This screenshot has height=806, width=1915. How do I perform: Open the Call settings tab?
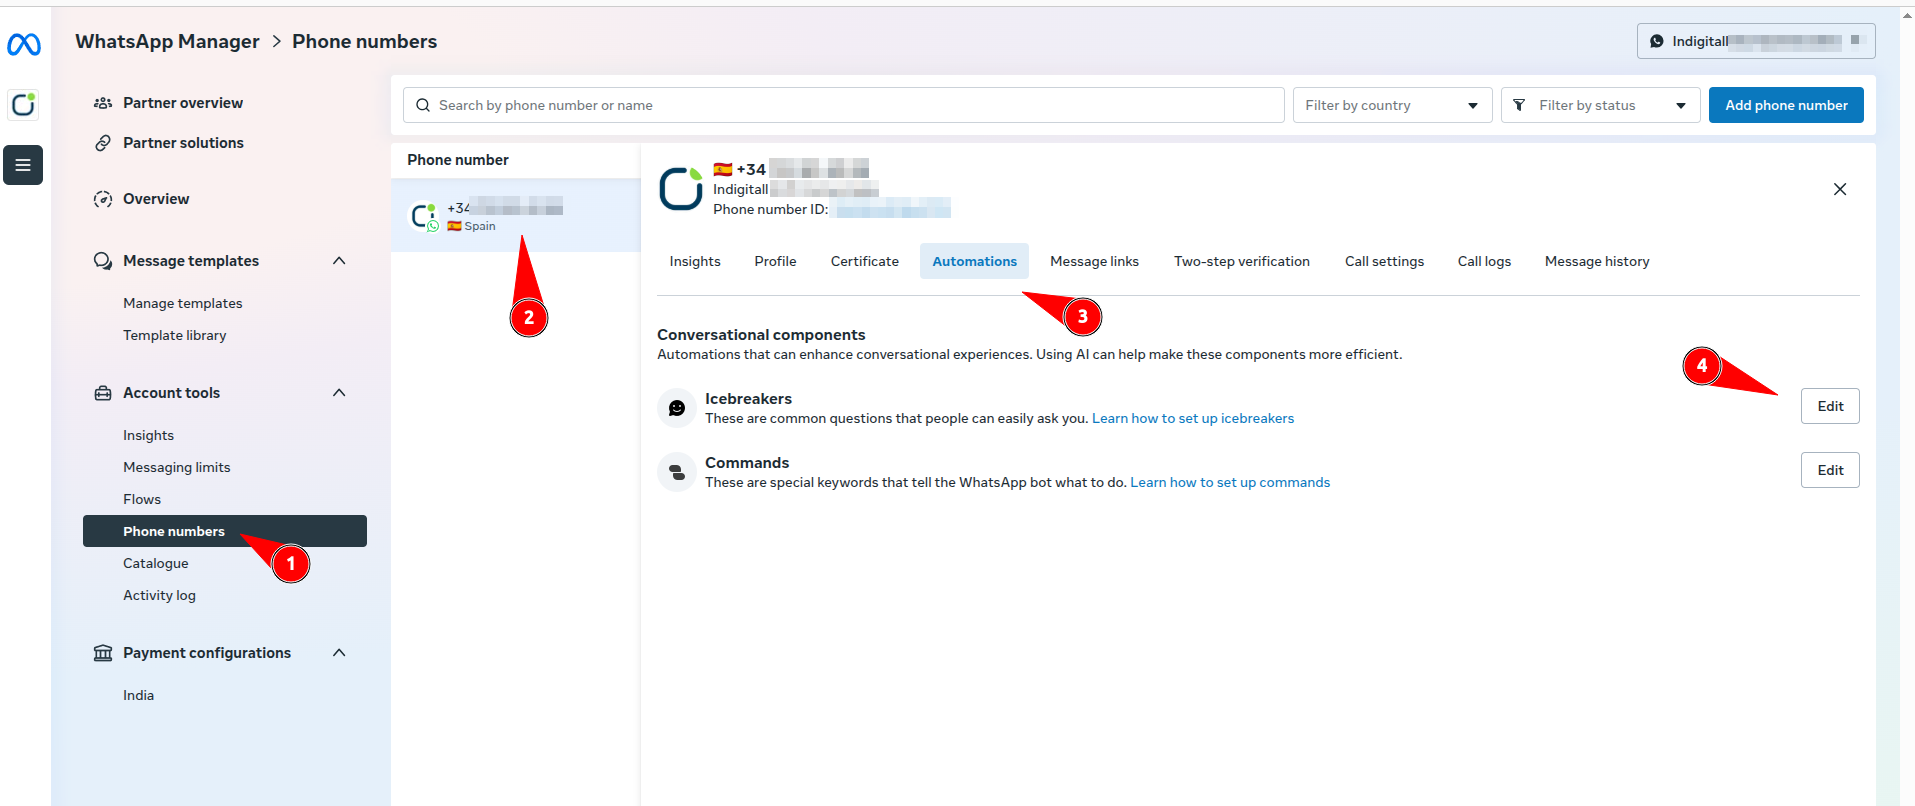[x=1384, y=261]
